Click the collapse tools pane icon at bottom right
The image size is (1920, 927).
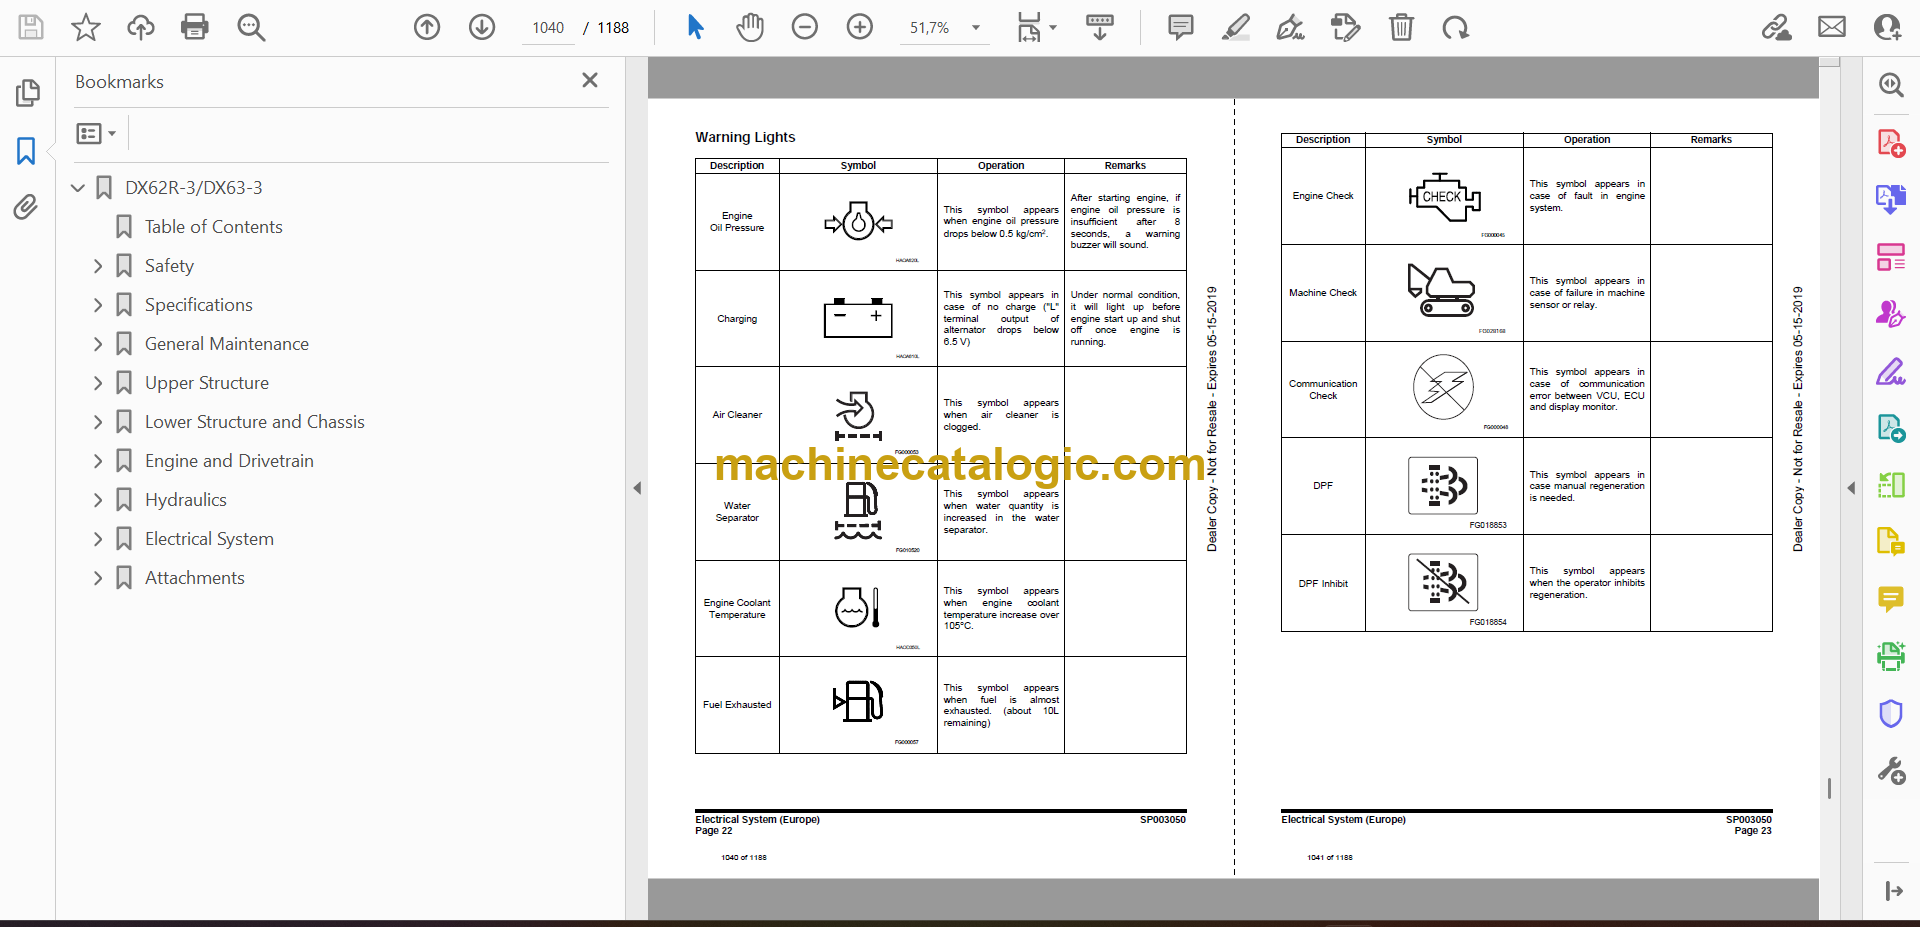[x=1893, y=891]
